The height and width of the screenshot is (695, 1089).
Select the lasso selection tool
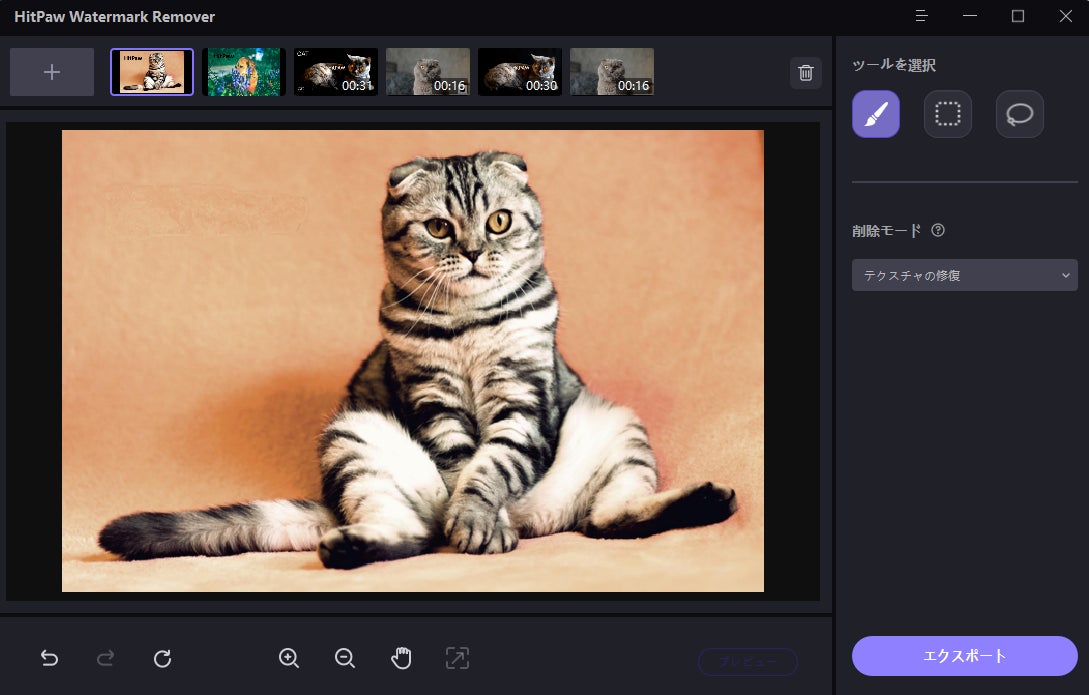(x=1019, y=114)
